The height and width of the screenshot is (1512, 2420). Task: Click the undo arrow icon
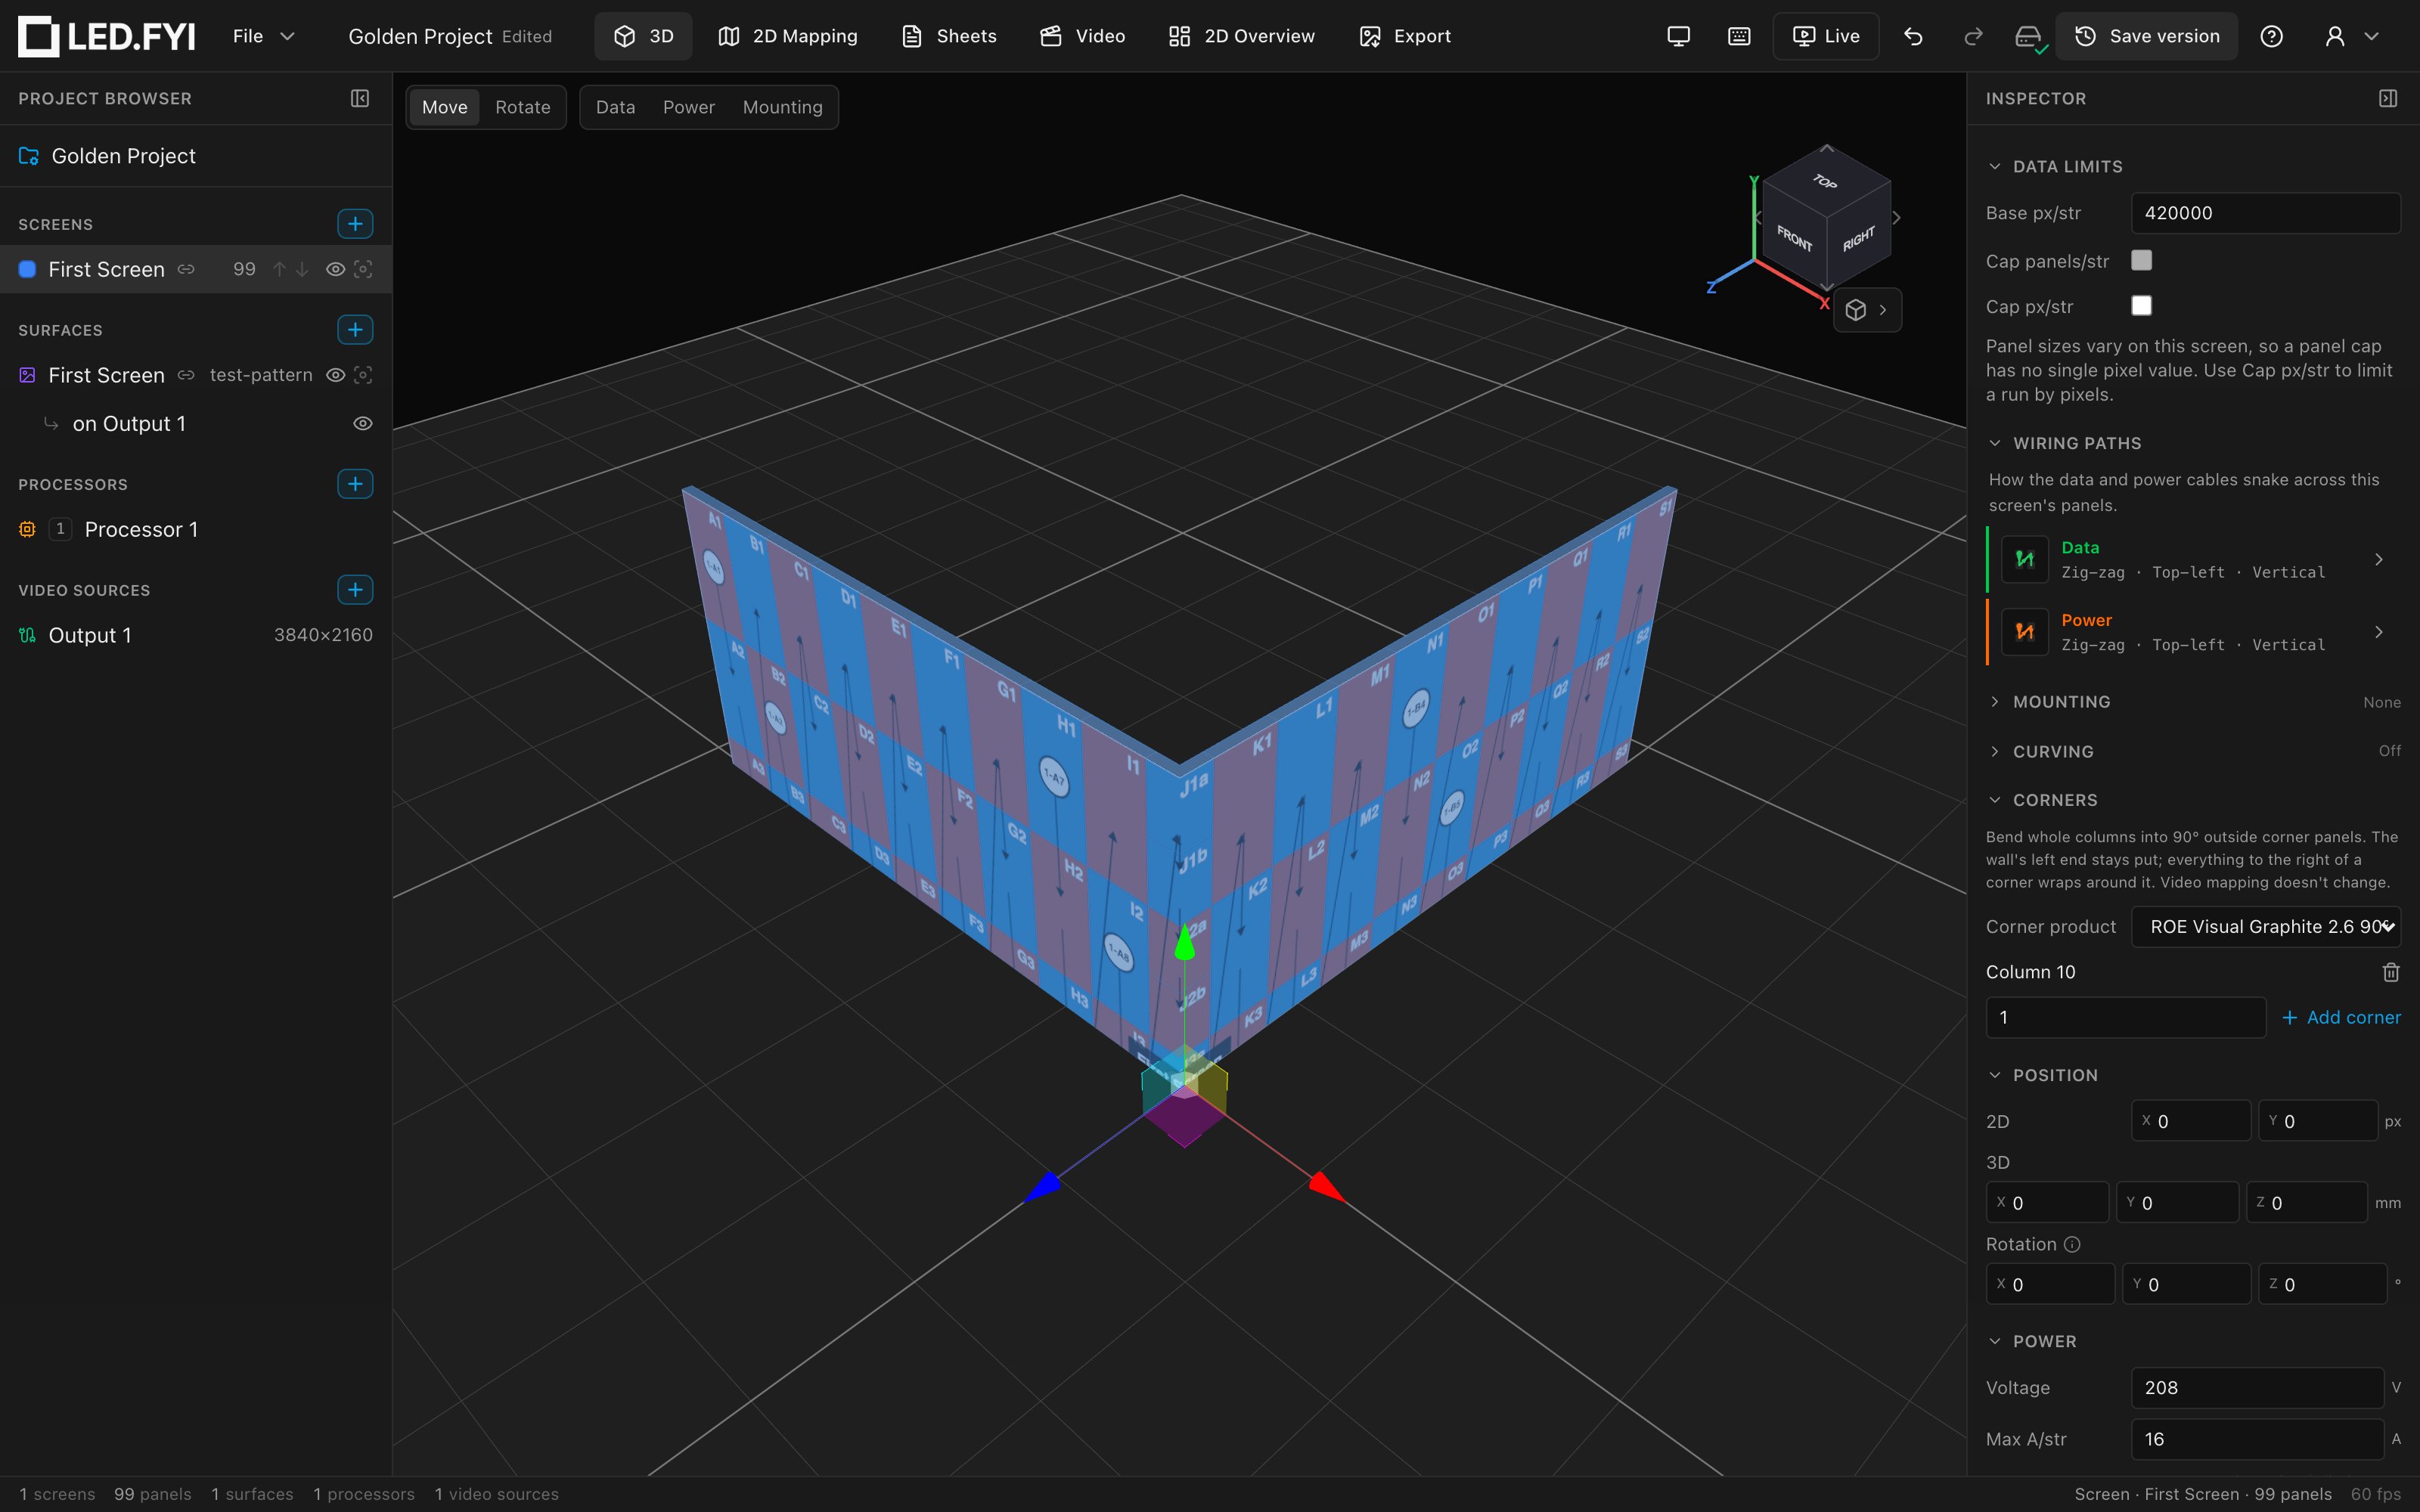pos(1913,36)
